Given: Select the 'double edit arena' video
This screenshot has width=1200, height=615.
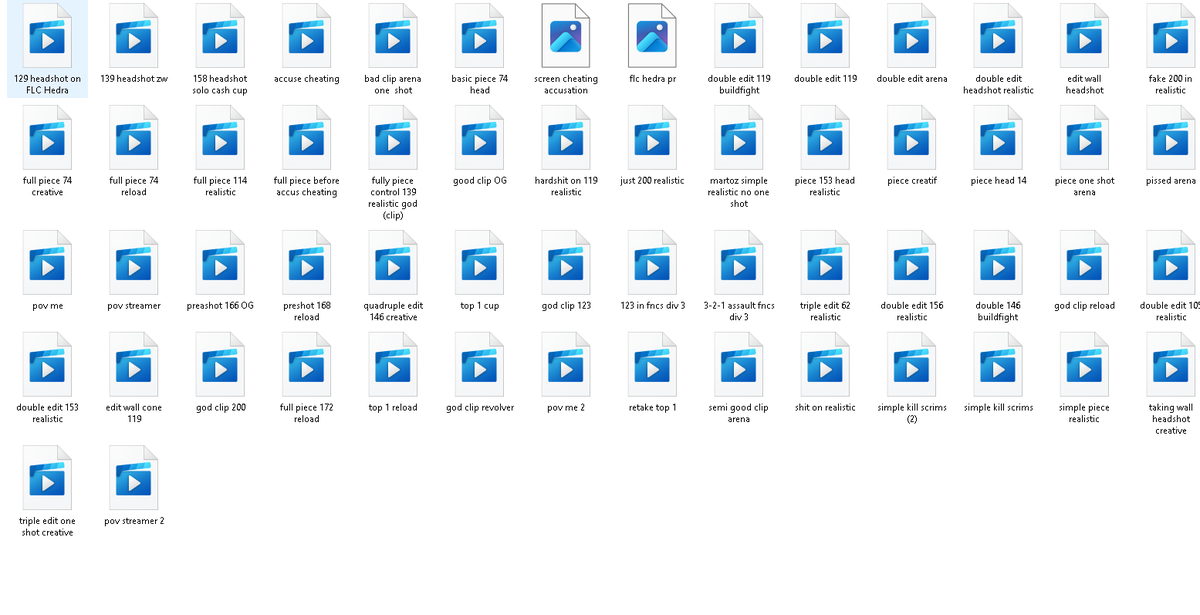Looking at the screenshot, I should (912, 37).
